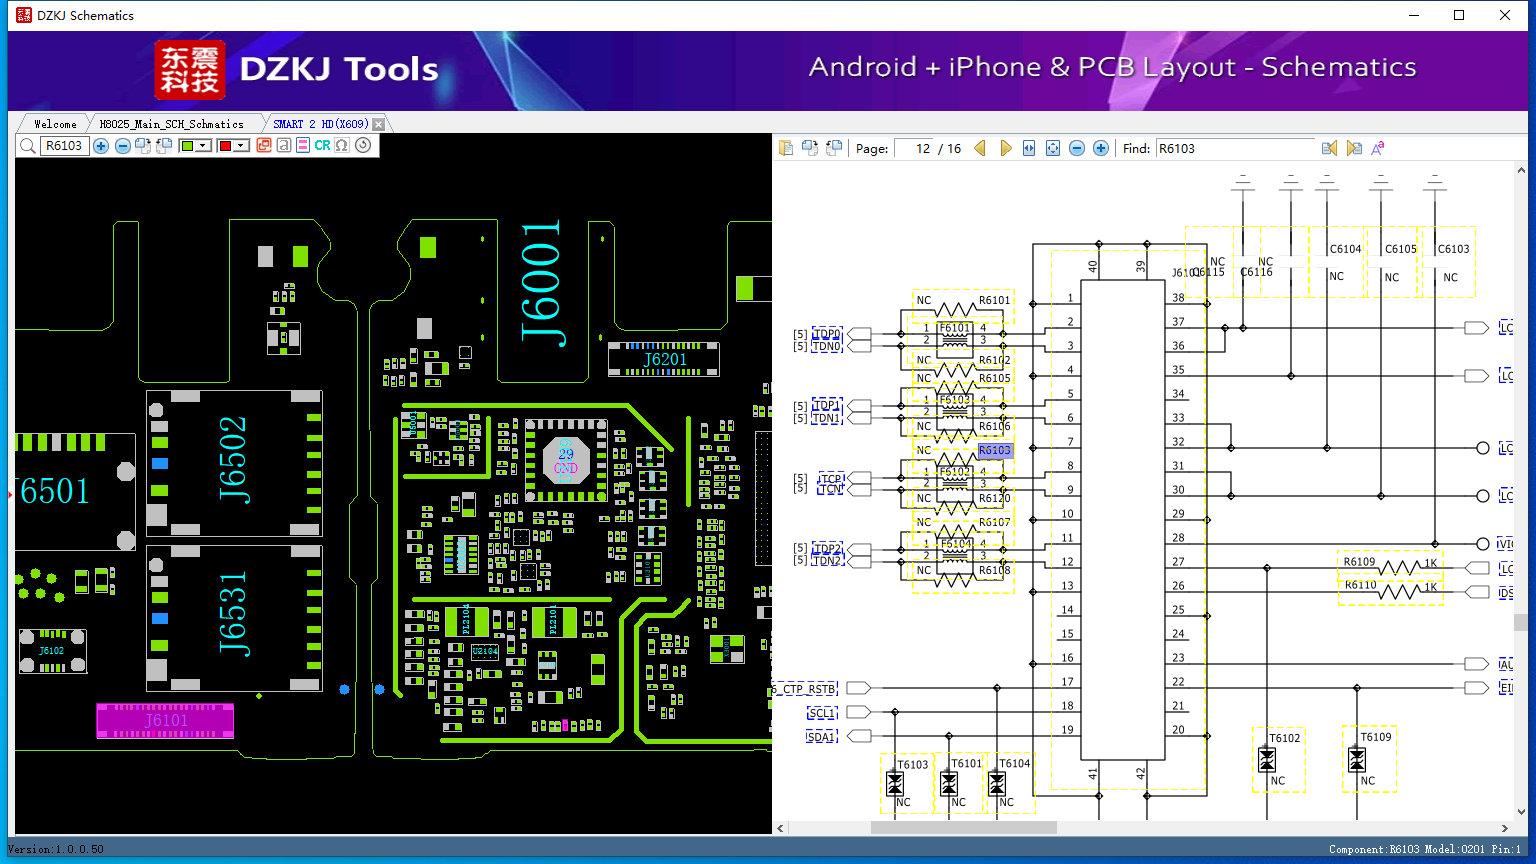Click the SDA1 net label
This screenshot has height=864, width=1536.
[821, 737]
